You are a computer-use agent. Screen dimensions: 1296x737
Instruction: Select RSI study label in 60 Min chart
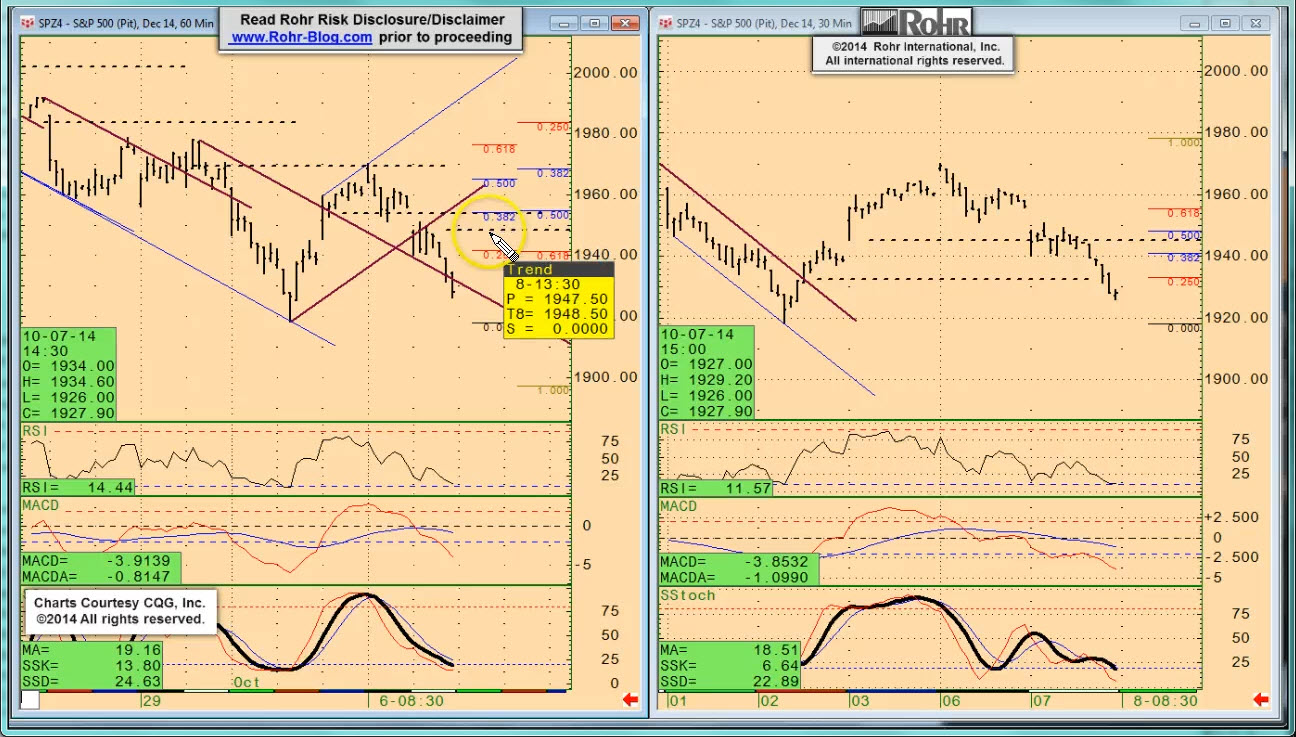pyautogui.click(x=36, y=430)
